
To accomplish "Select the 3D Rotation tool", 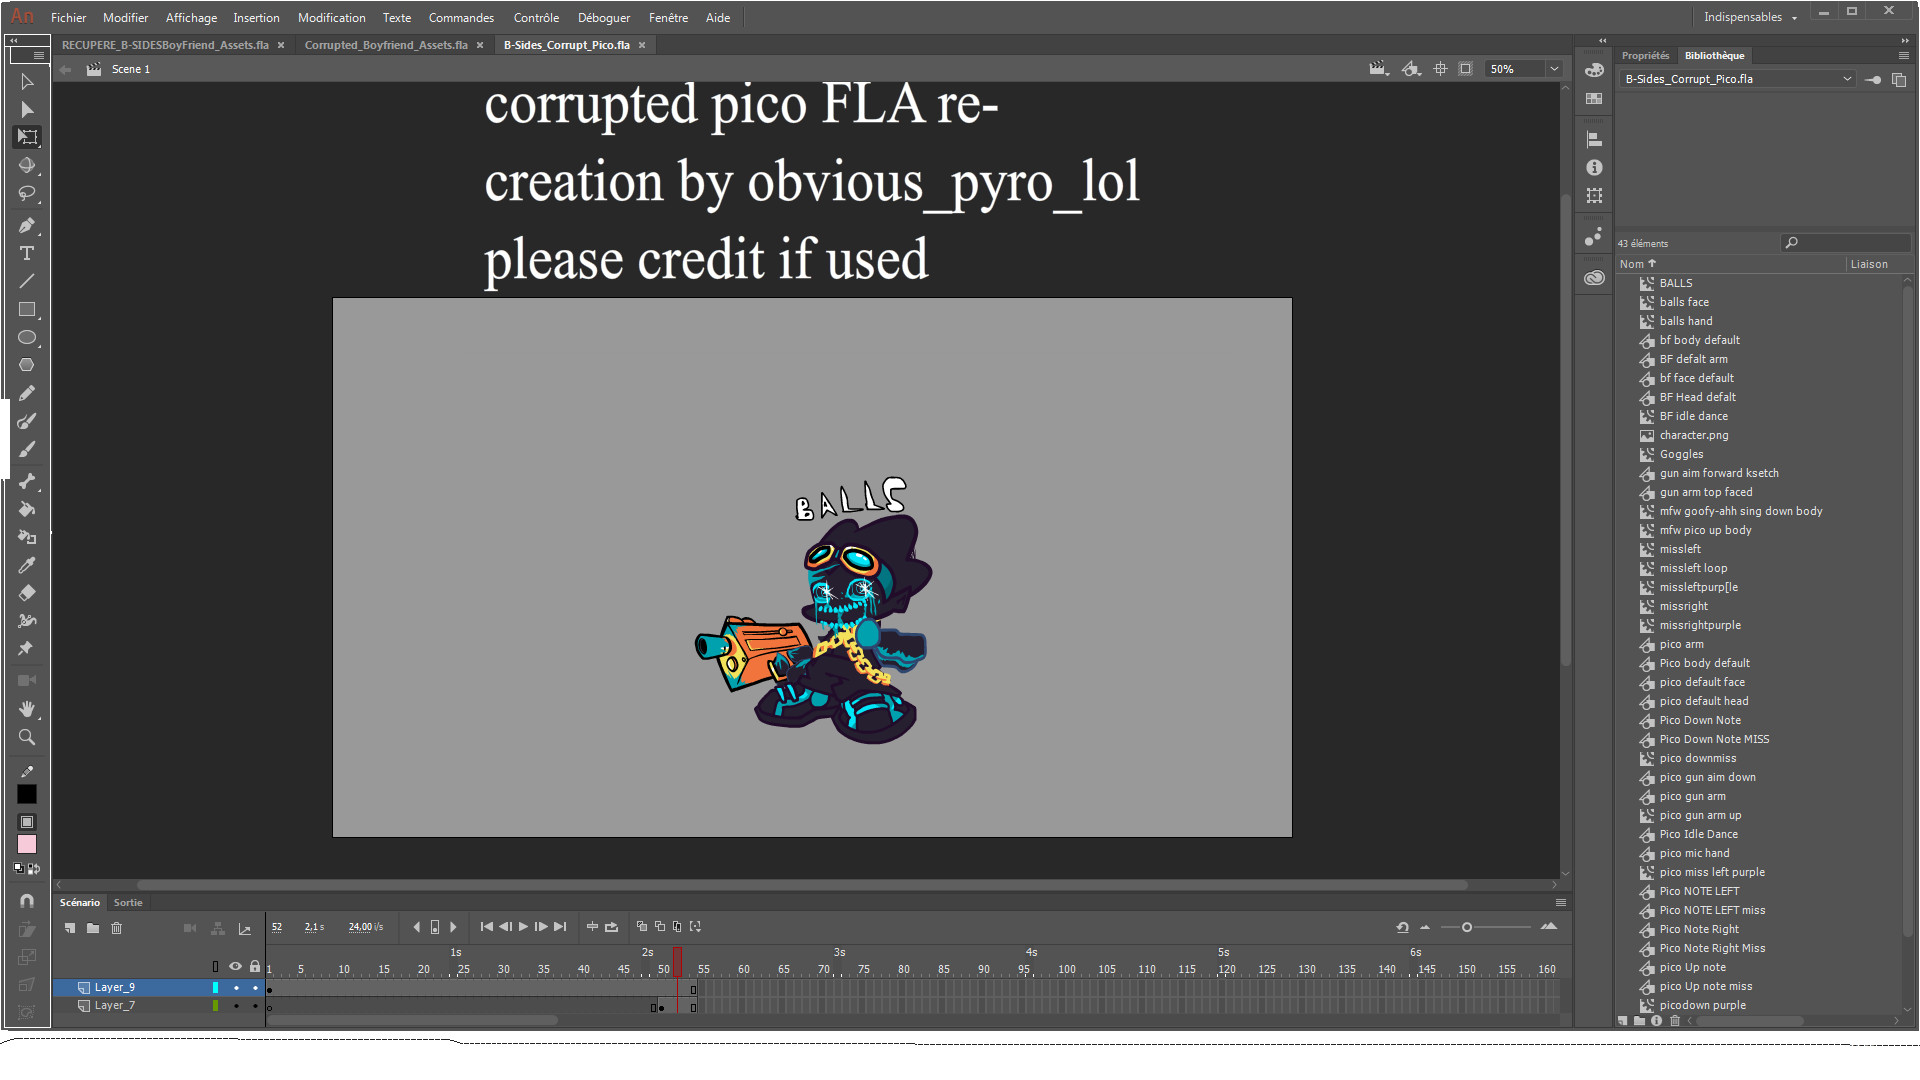I will (27, 165).
